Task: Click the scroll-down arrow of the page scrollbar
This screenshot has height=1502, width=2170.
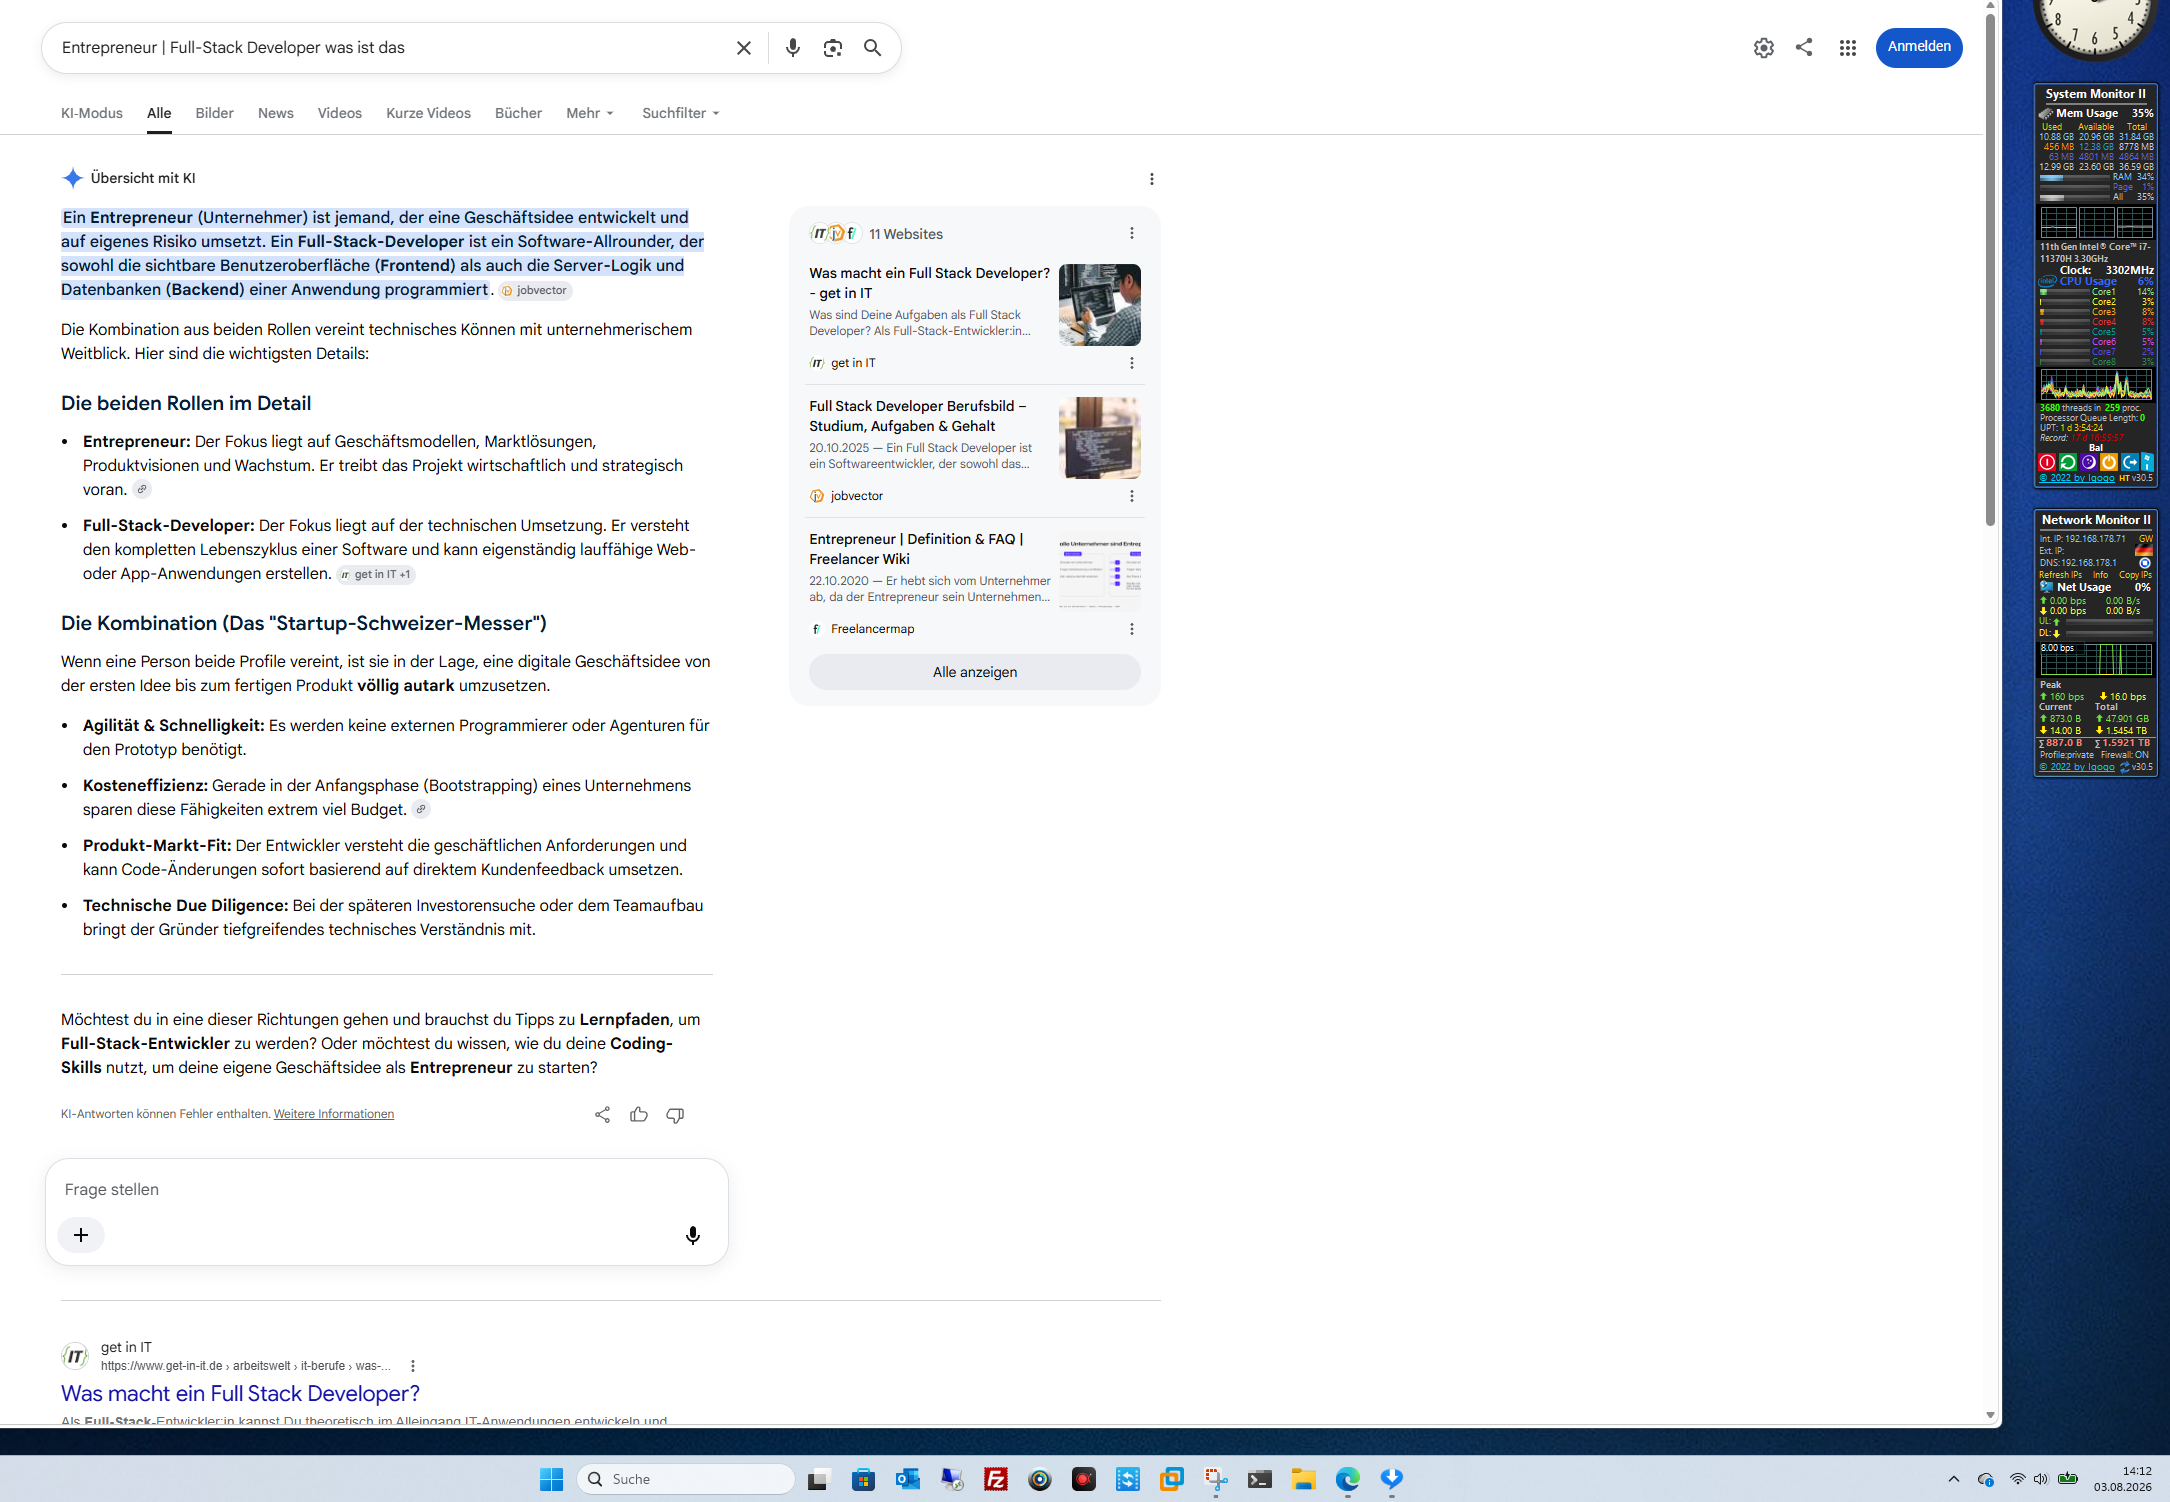Action: pyautogui.click(x=1990, y=1415)
